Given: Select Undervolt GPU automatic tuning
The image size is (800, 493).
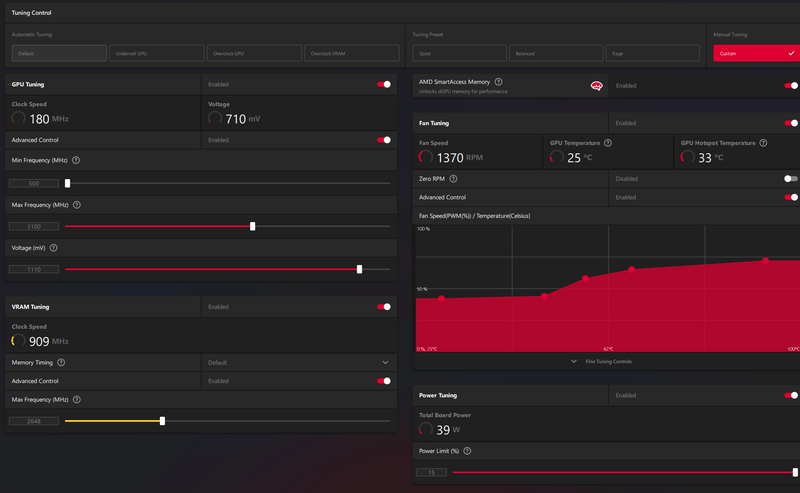Looking at the screenshot, I should 157,53.
